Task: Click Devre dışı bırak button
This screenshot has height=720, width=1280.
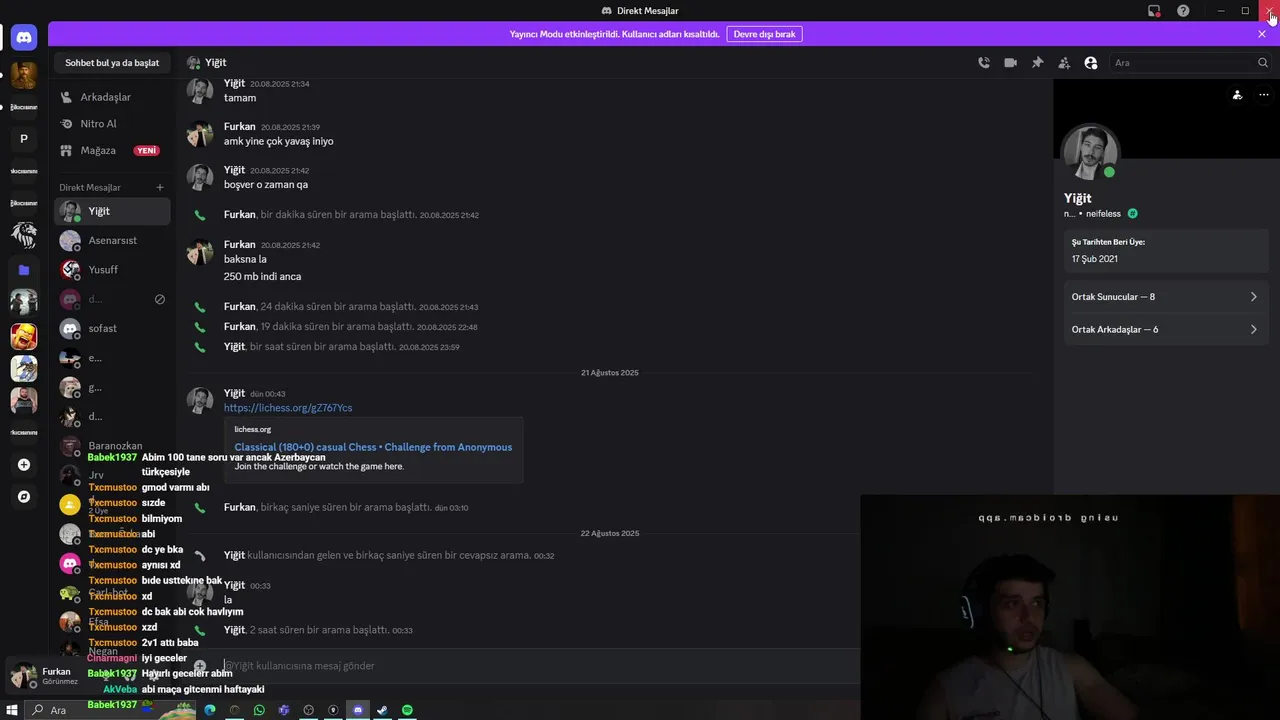Action: click(x=764, y=34)
